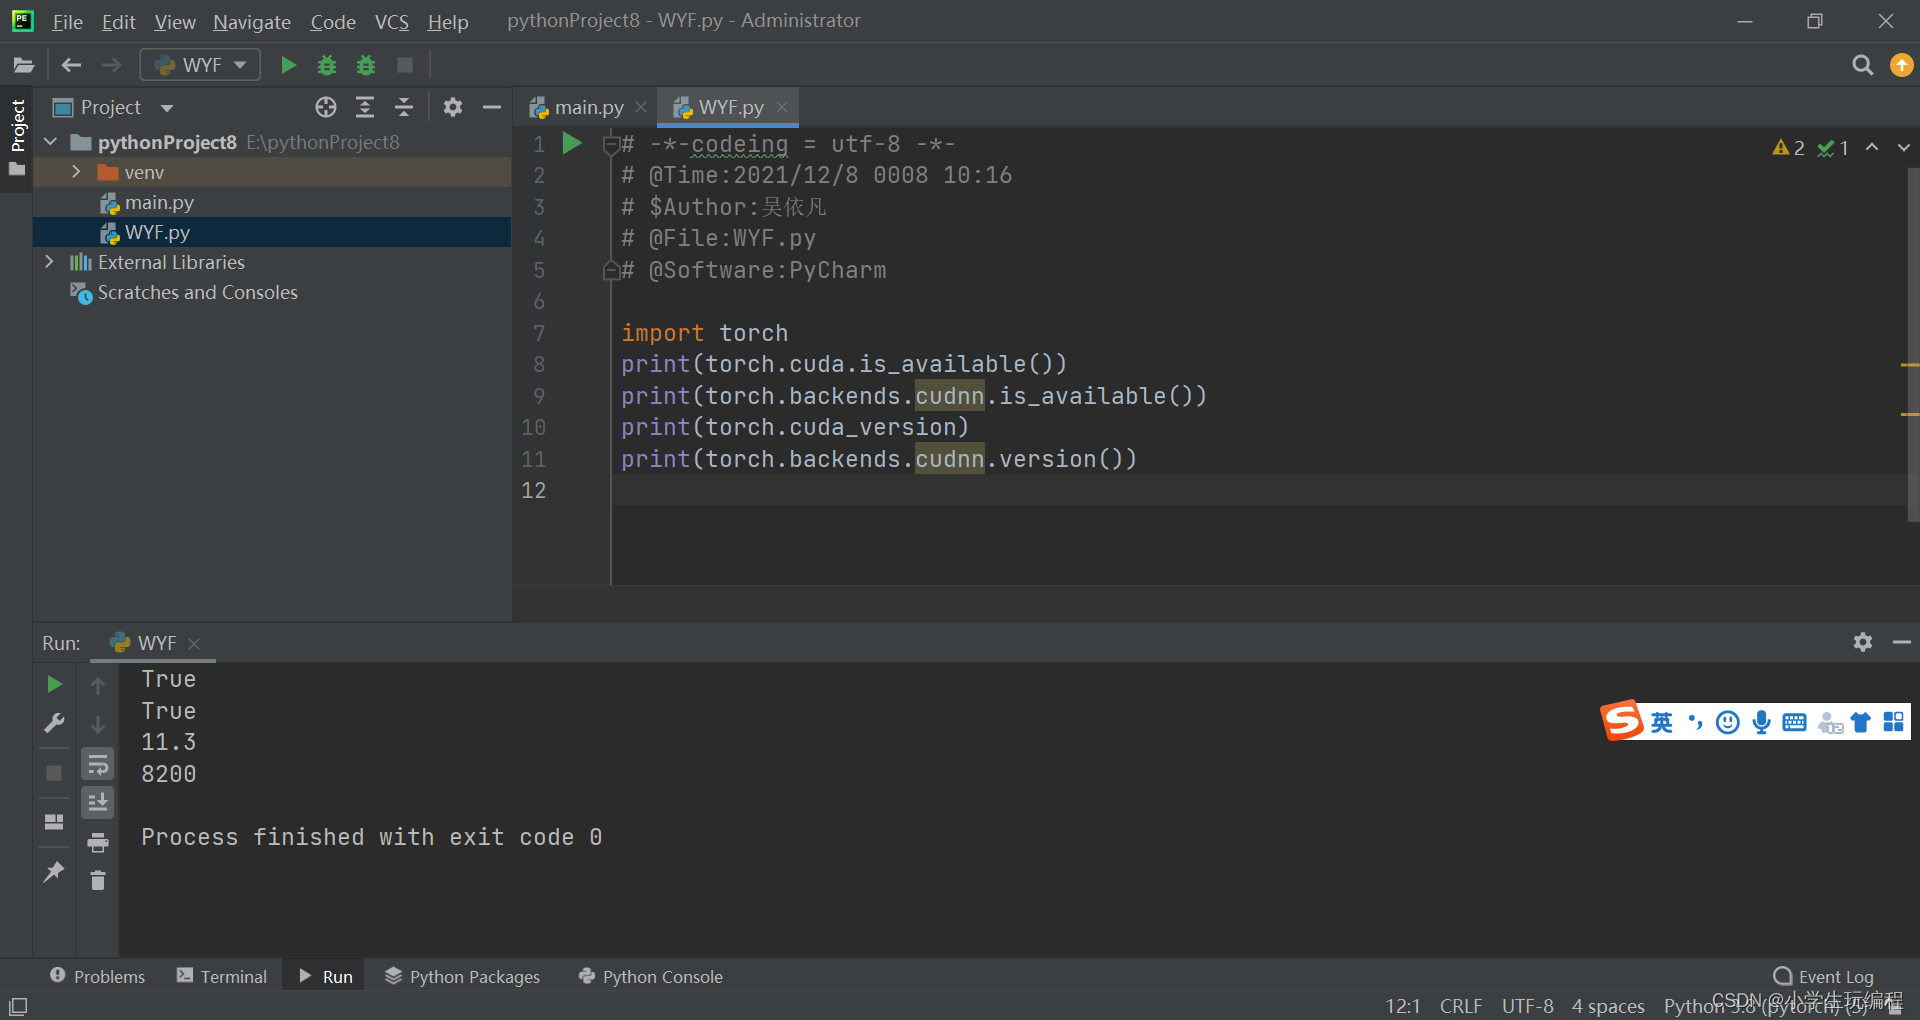Open Problems tool window
This screenshot has height=1020, width=1920.
[97, 976]
